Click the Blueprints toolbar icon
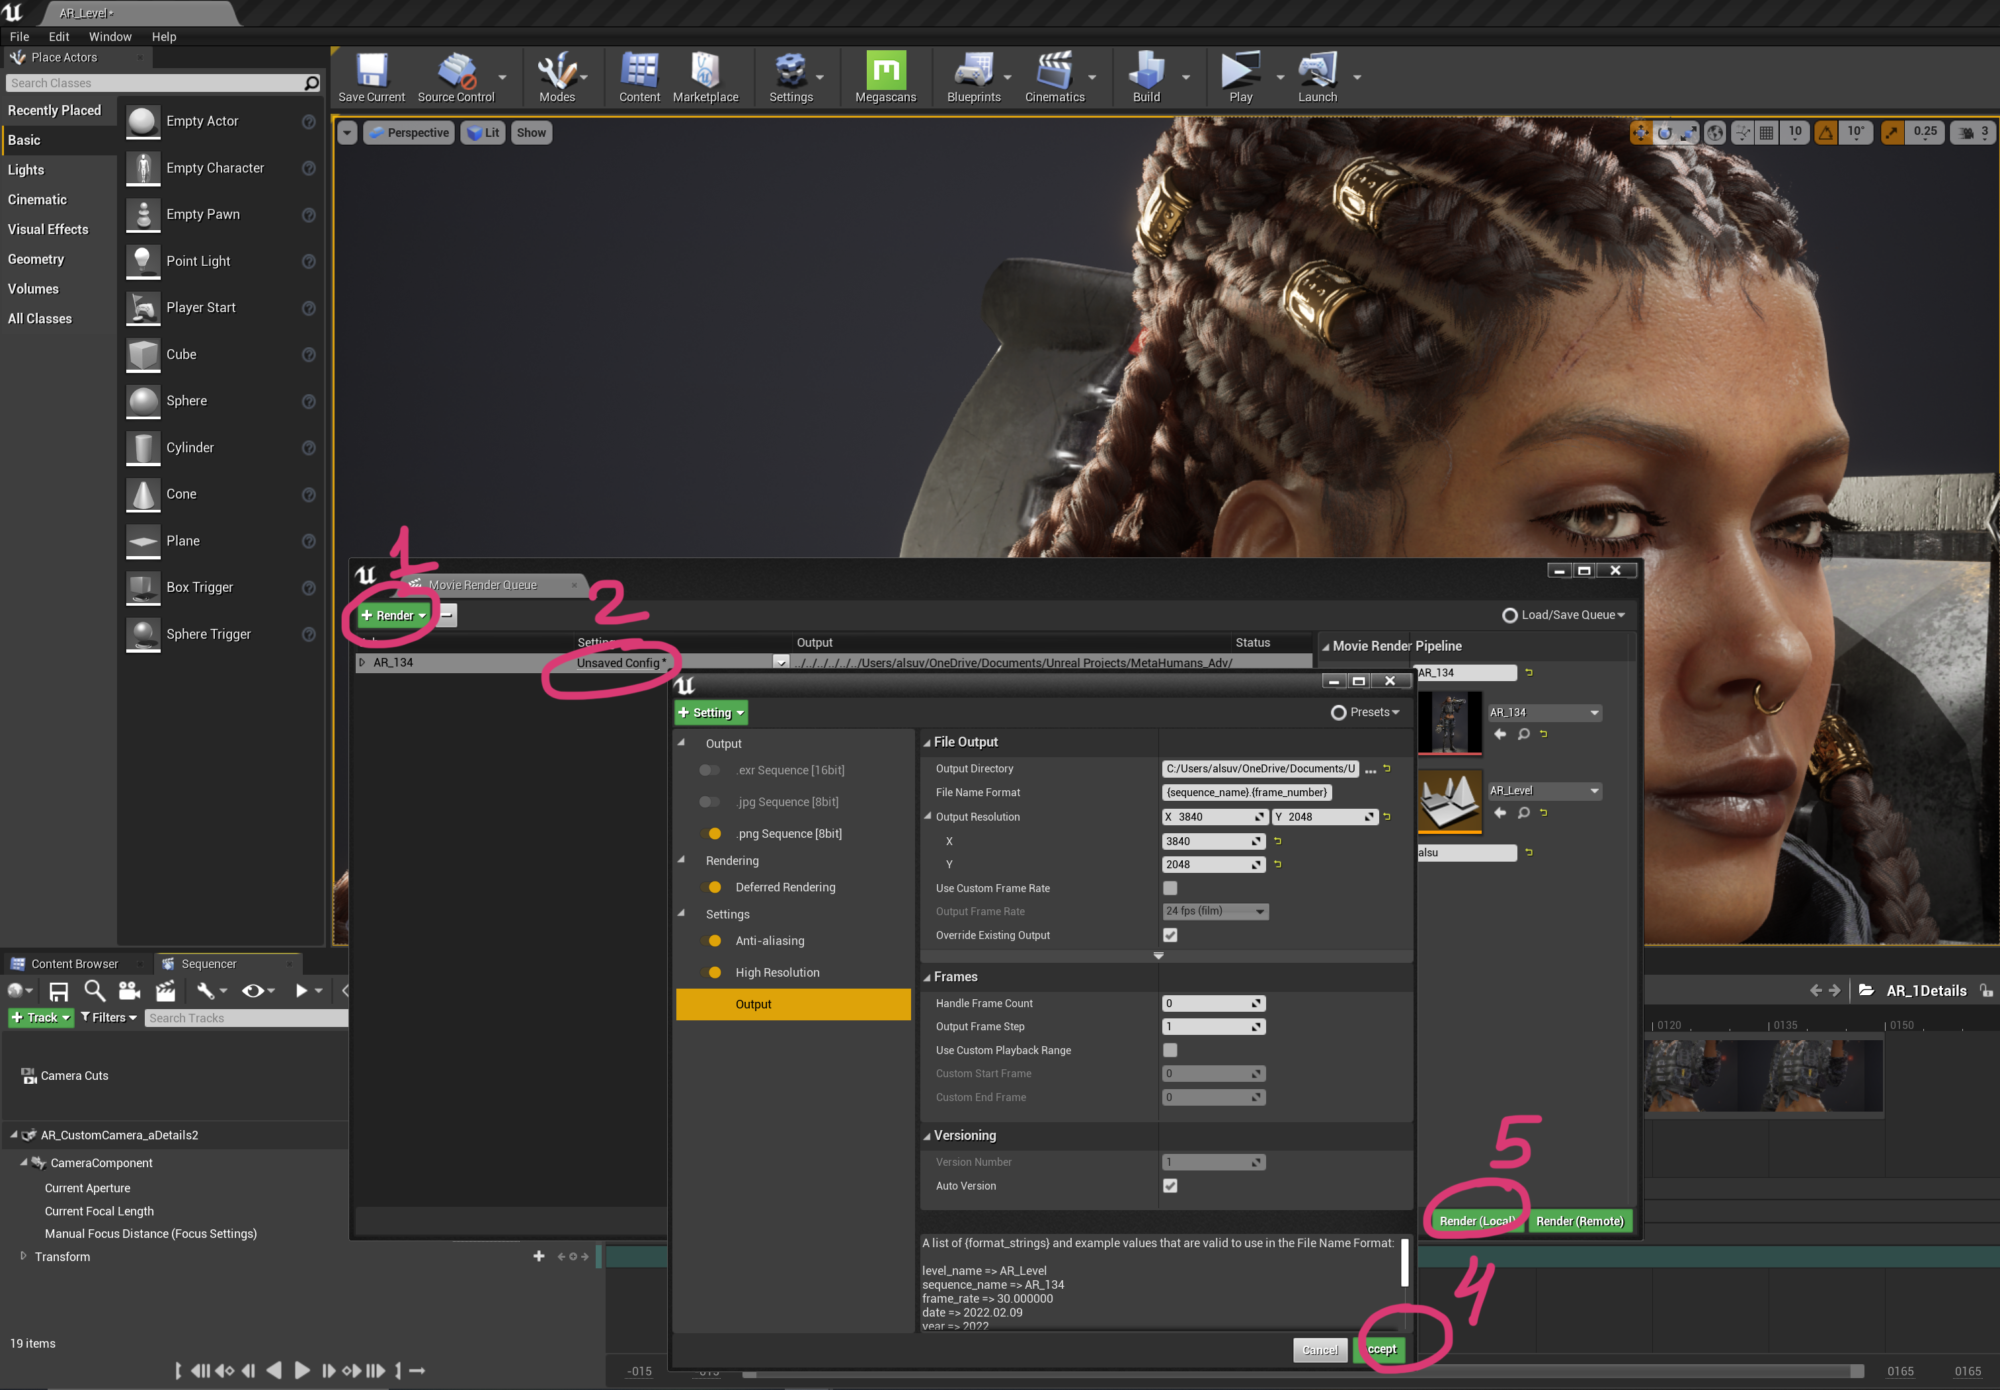Image resolution: width=2000 pixels, height=1390 pixels. [973, 72]
